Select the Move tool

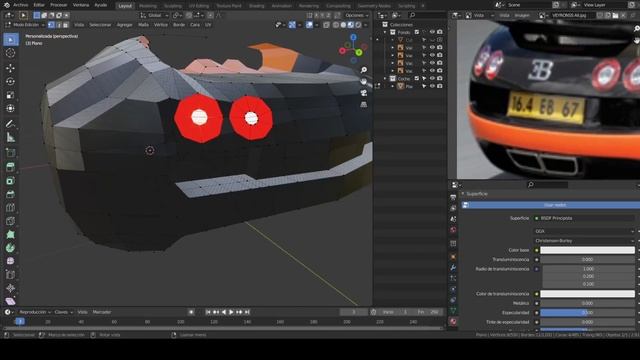(11, 68)
